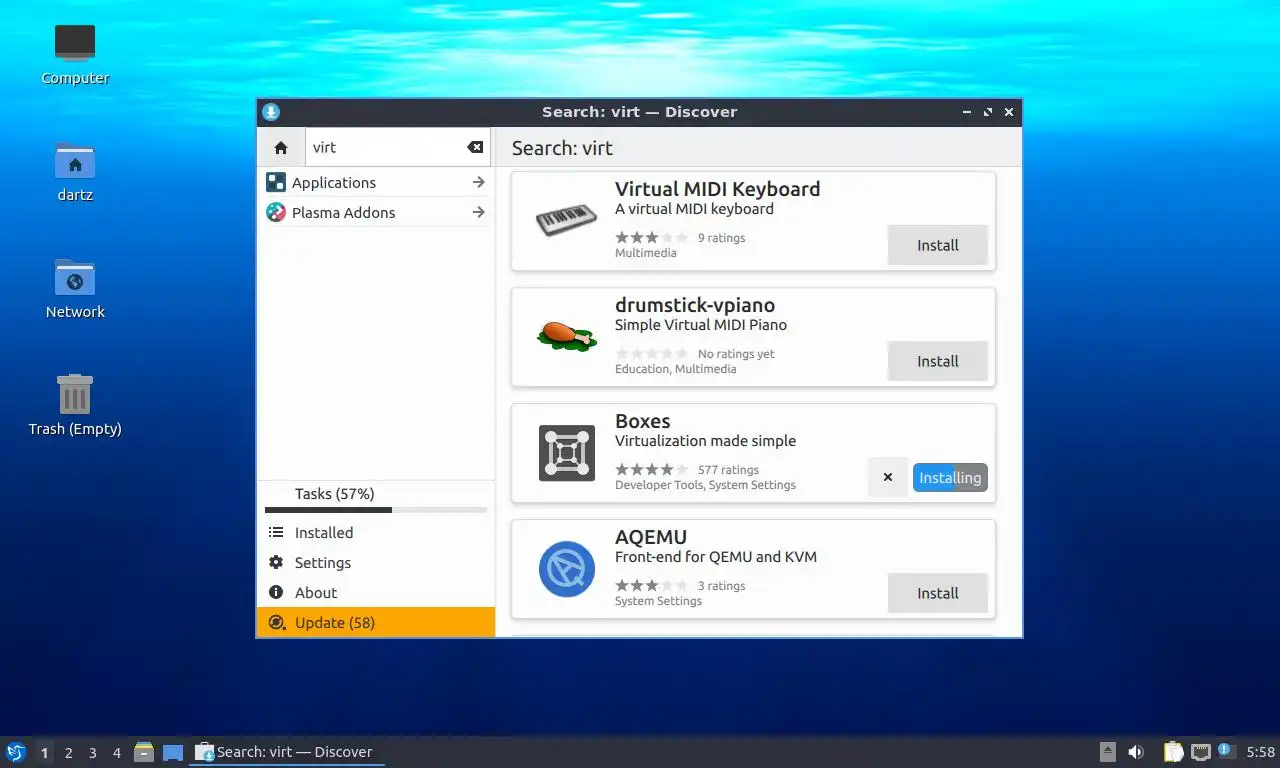Expand Plasma Addons with its arrow
Viewport: 1280px width, 768px height.
tap(478, 212)
